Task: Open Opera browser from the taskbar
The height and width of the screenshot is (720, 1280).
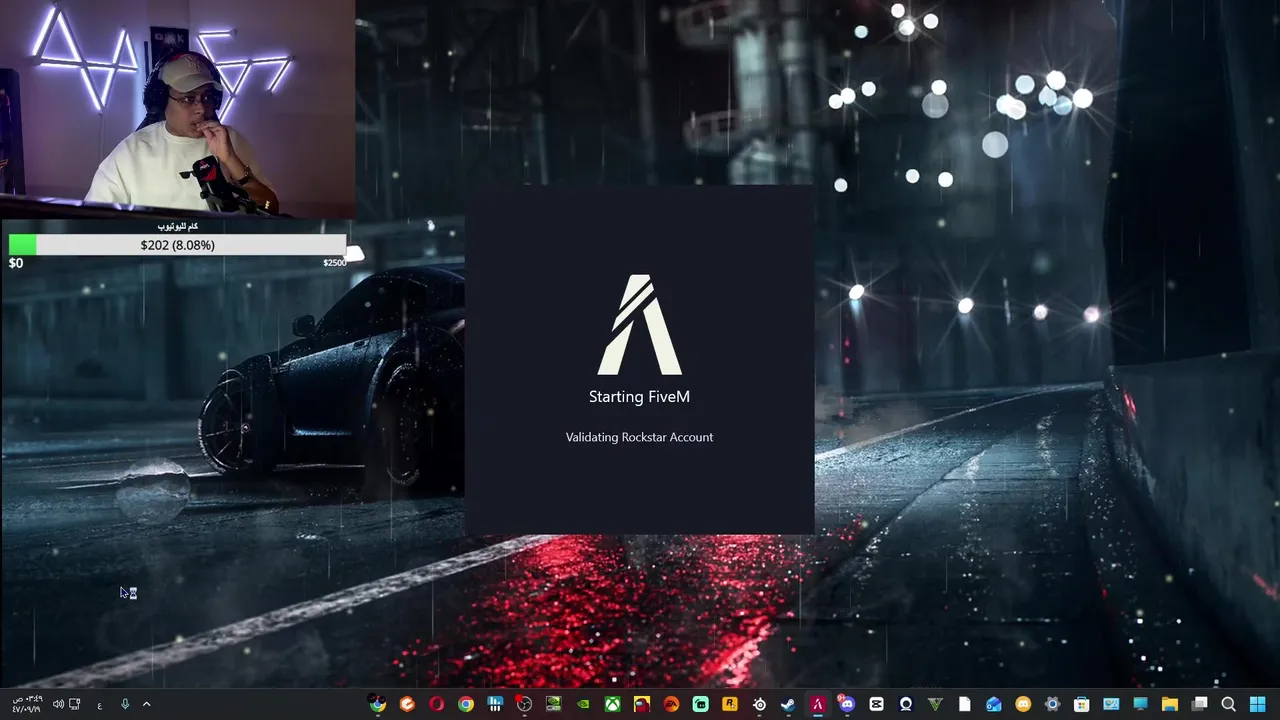Action: (436, 704)
